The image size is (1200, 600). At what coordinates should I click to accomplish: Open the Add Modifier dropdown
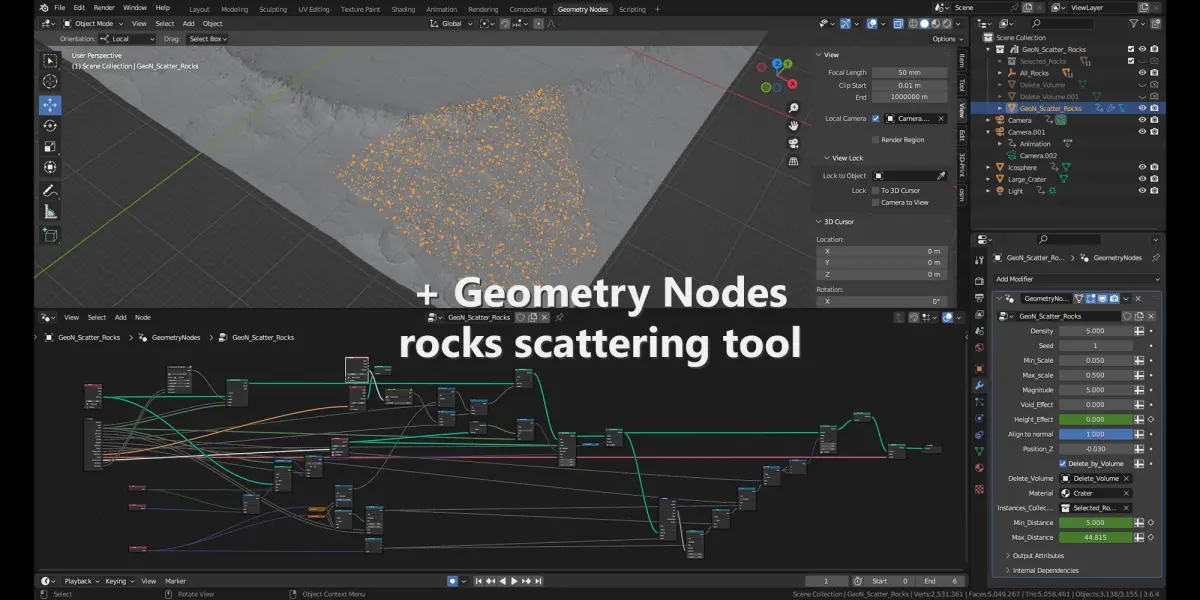[x=1078, y=279]
